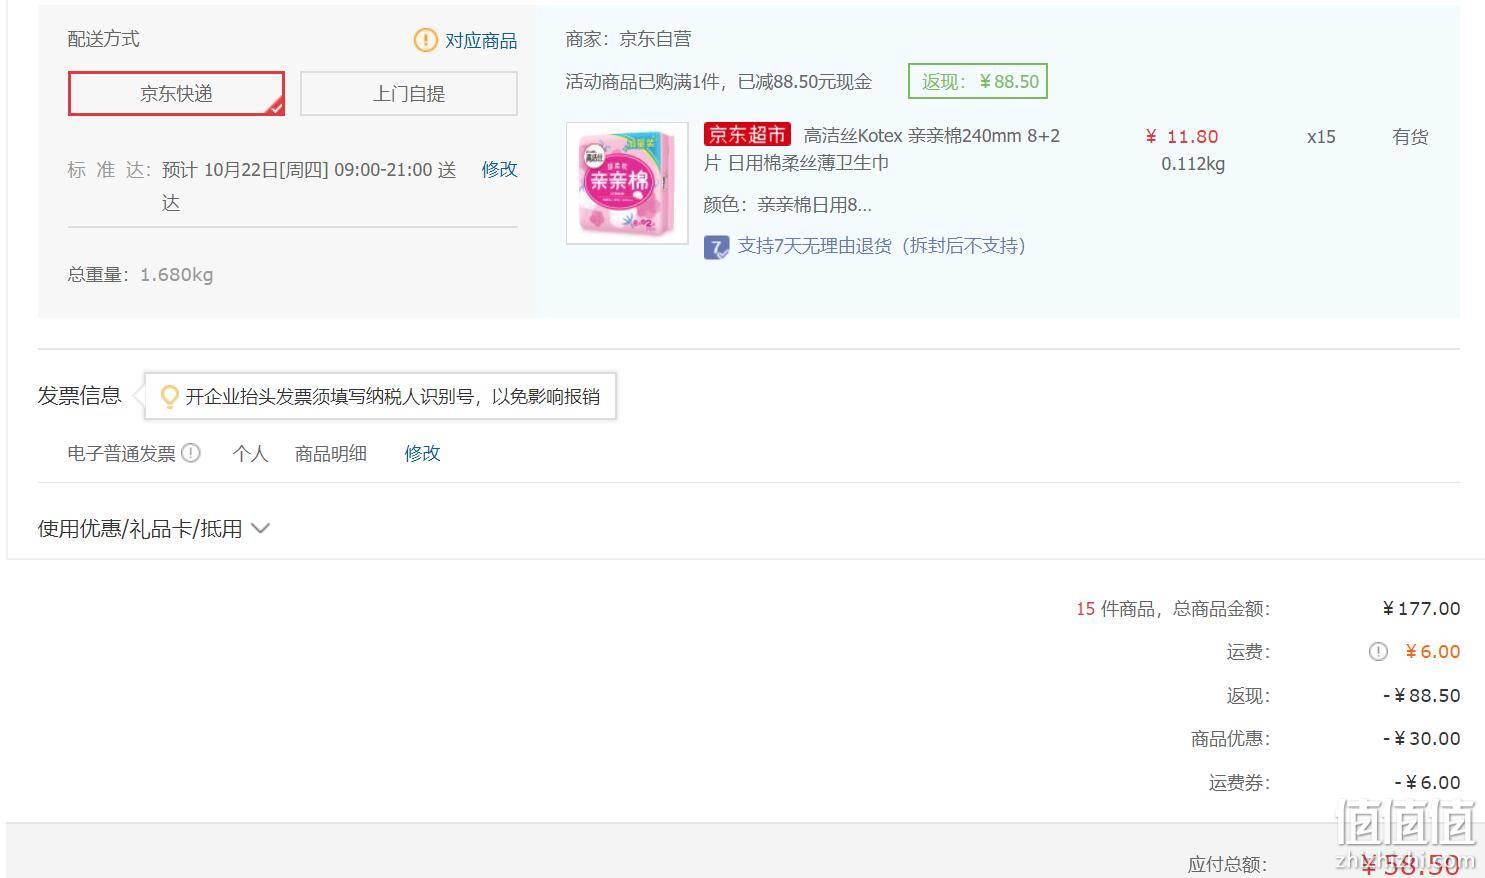Click merchant label 商家：京东自营
This screenshot has width=1485, height=878.
pos(628,39)
